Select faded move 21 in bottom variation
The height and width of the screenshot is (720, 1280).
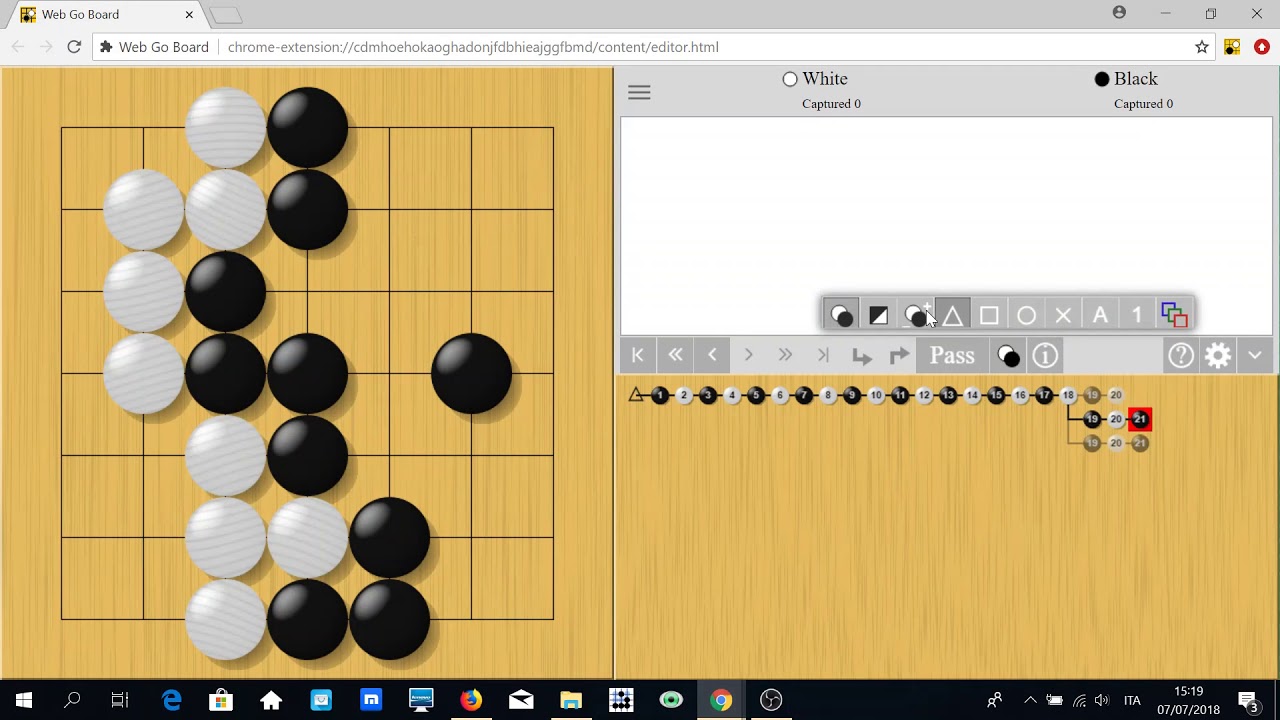click(x=1140, y=443)
